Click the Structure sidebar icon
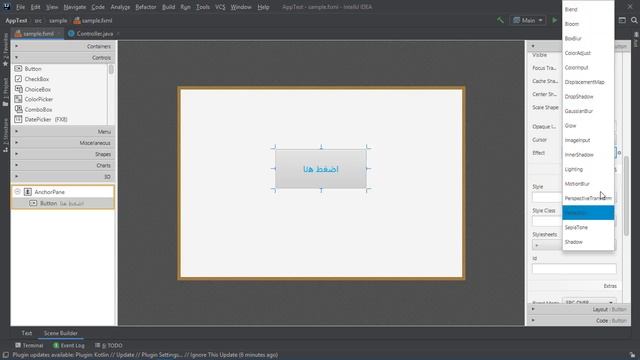 (5, 149)
